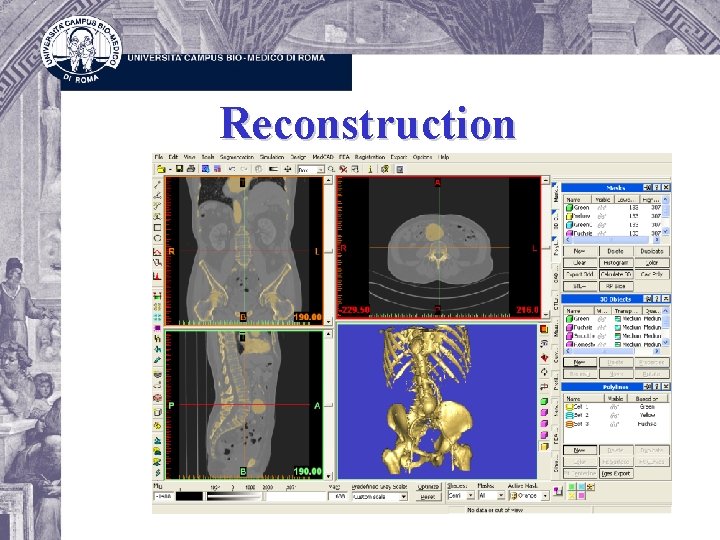Click the help question mark in 3D Objects header
Screen dimensions: 720x540
pyautogui.click(x=657, y=299)
